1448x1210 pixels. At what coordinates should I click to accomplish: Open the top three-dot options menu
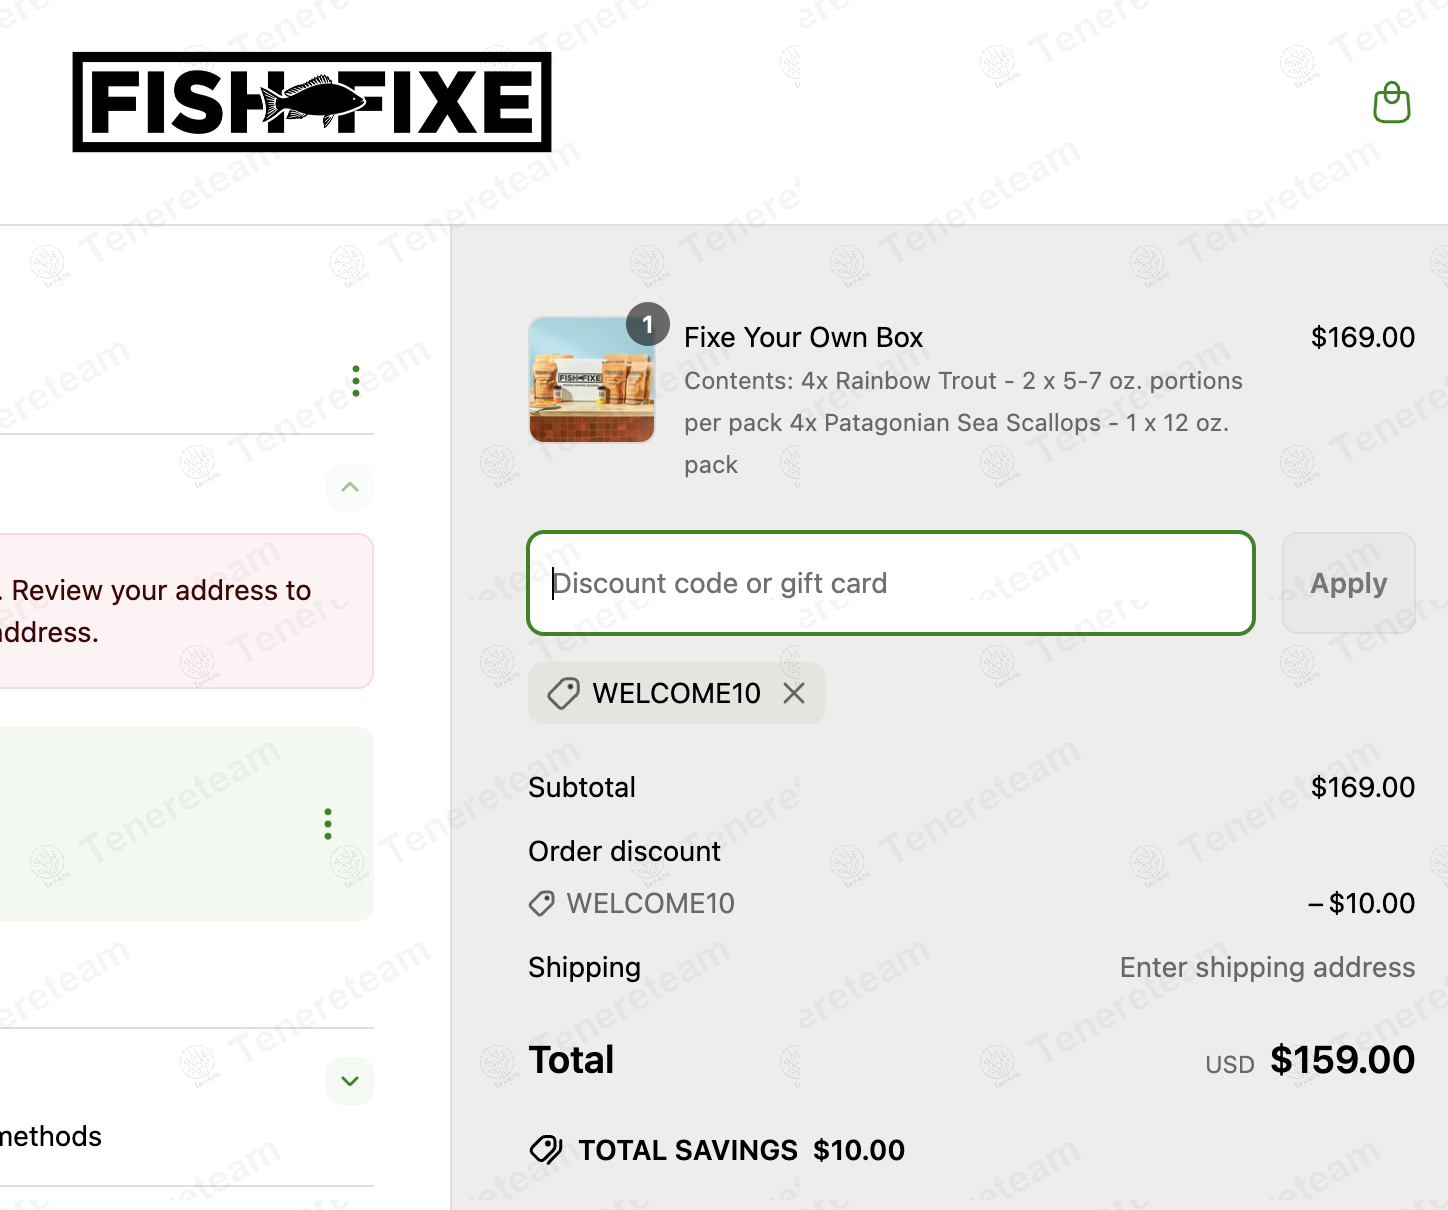pyautogui.click(x=356, y=381)
